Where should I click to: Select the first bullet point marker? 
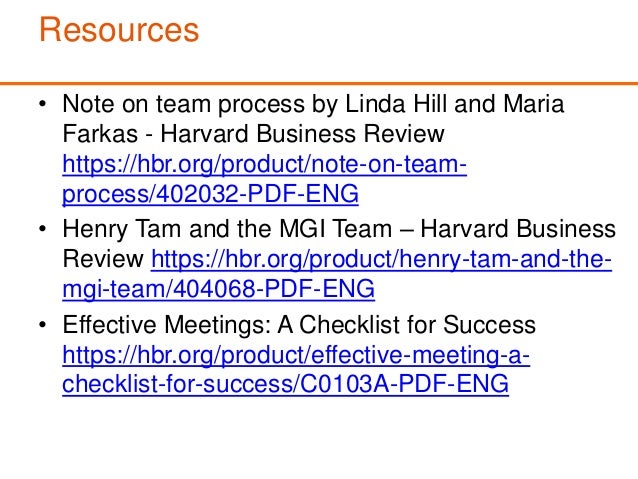[x=44, y=107]
